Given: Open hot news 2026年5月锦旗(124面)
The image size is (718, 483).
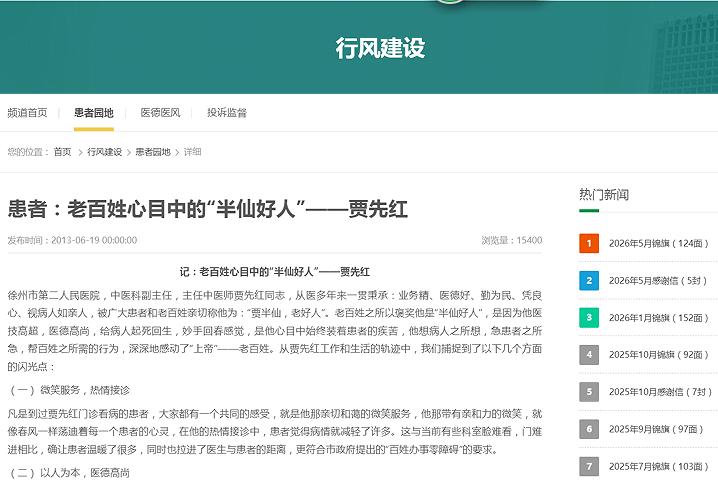Looking at the screenshot, I should [x=658, y=244].
